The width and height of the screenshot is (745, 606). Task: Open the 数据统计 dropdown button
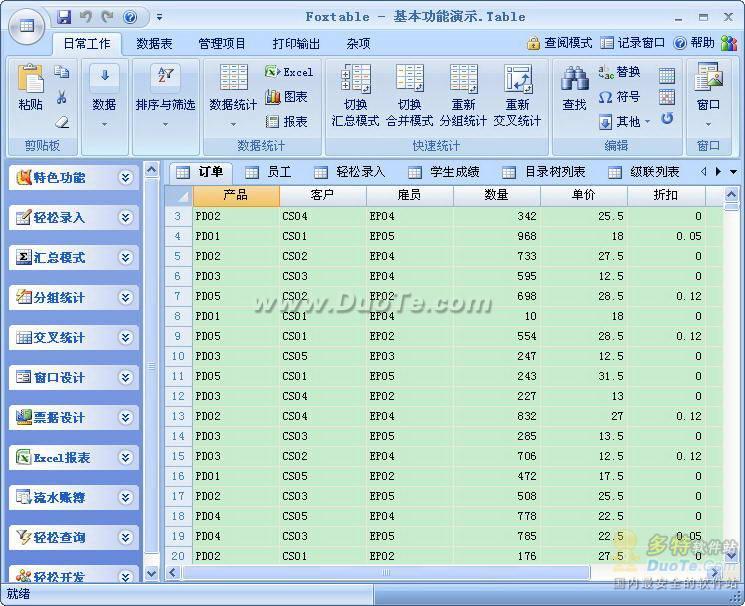[233, 96]
